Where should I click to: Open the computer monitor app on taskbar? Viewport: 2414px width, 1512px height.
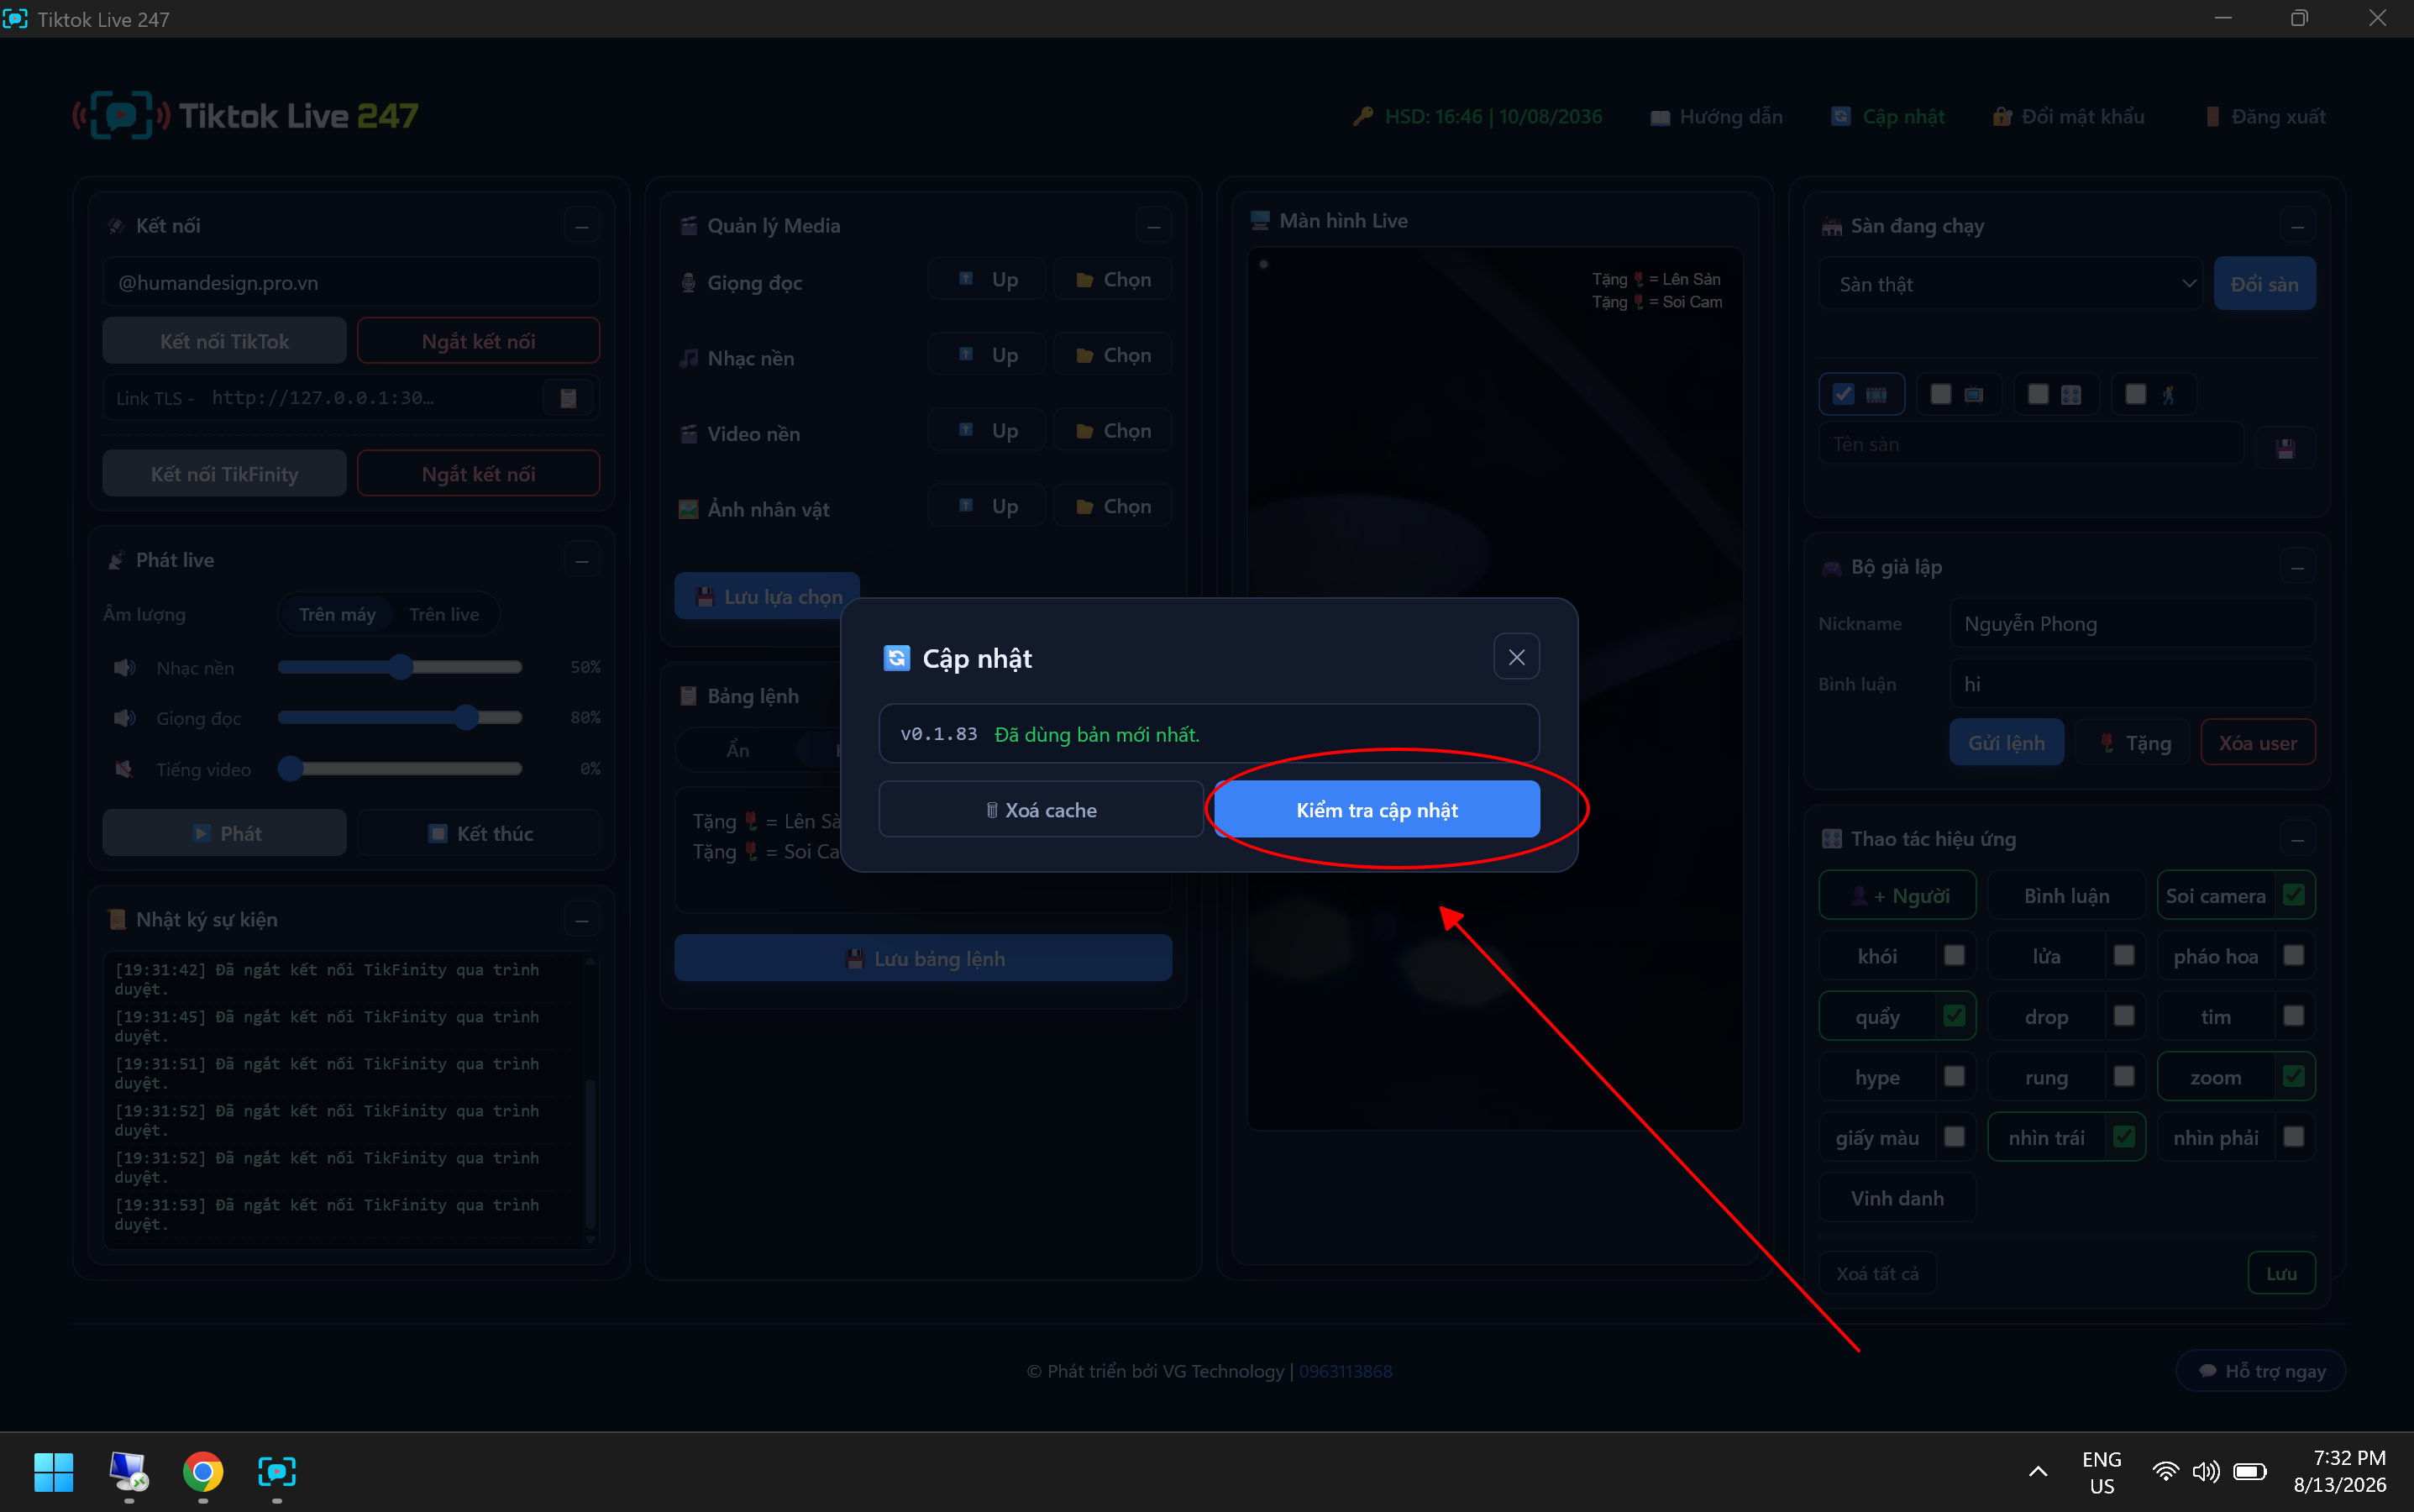click(128, 1472)
